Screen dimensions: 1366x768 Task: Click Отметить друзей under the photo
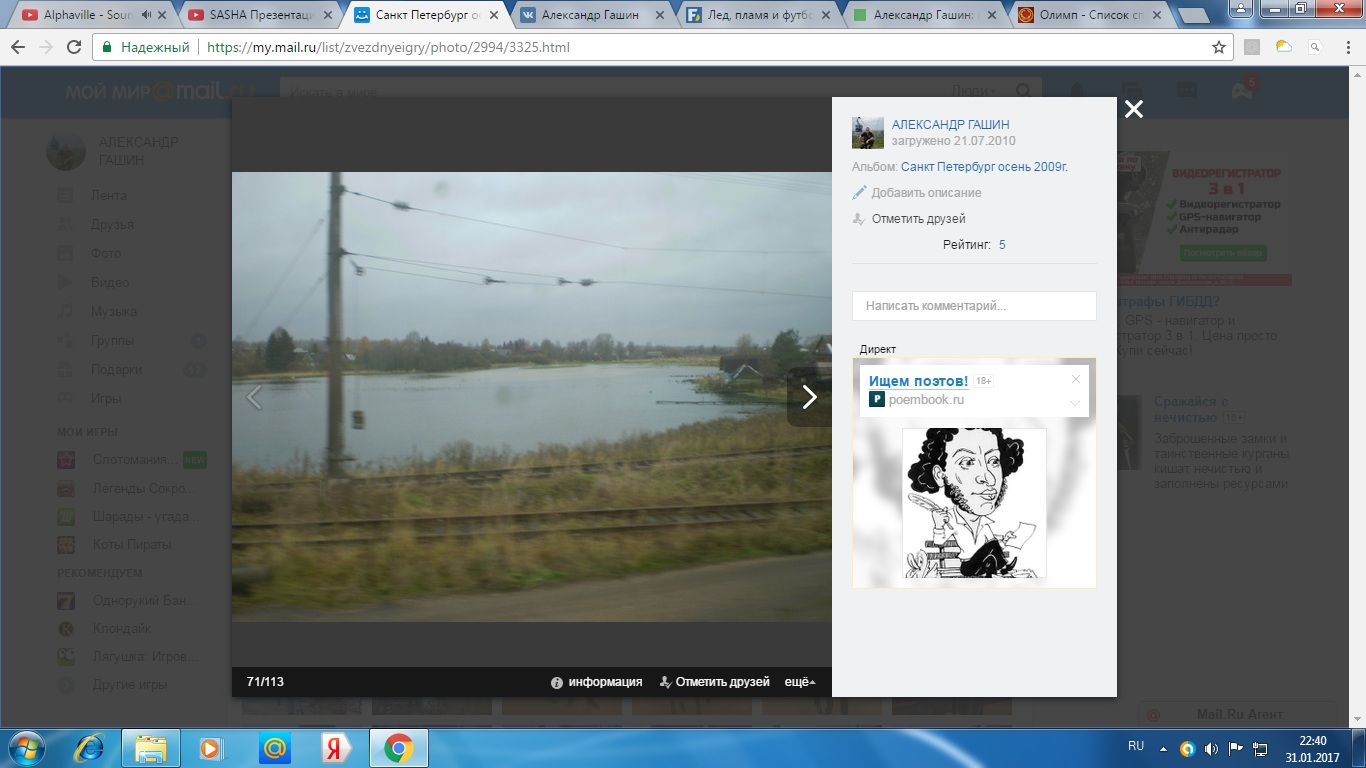[722, 682]
